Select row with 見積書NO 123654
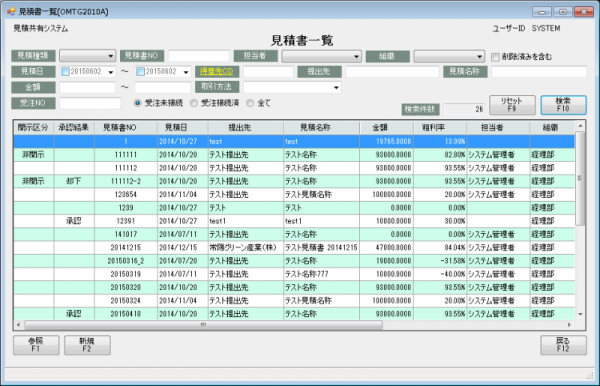The width and height of the screenshot is (600, 386). click(294, 194)
